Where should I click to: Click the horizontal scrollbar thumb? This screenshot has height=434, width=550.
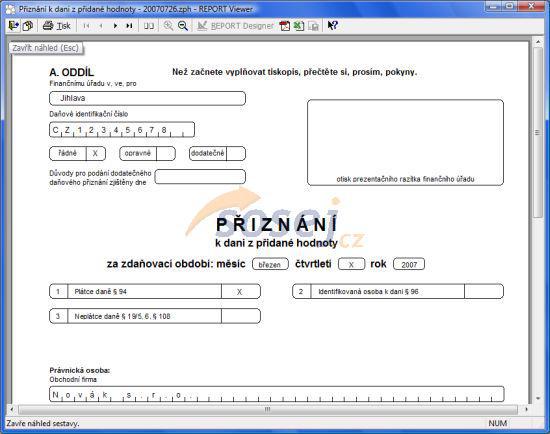tap(268, 409)
